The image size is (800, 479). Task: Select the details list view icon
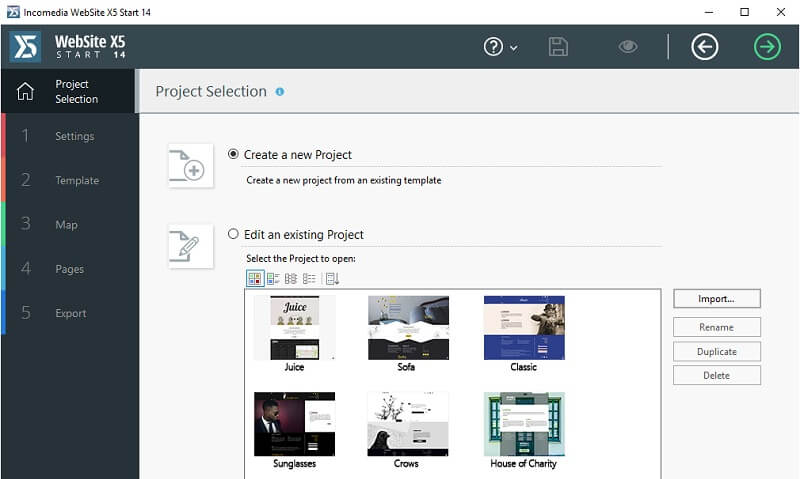pyautogui.click(x=309, y=279)
